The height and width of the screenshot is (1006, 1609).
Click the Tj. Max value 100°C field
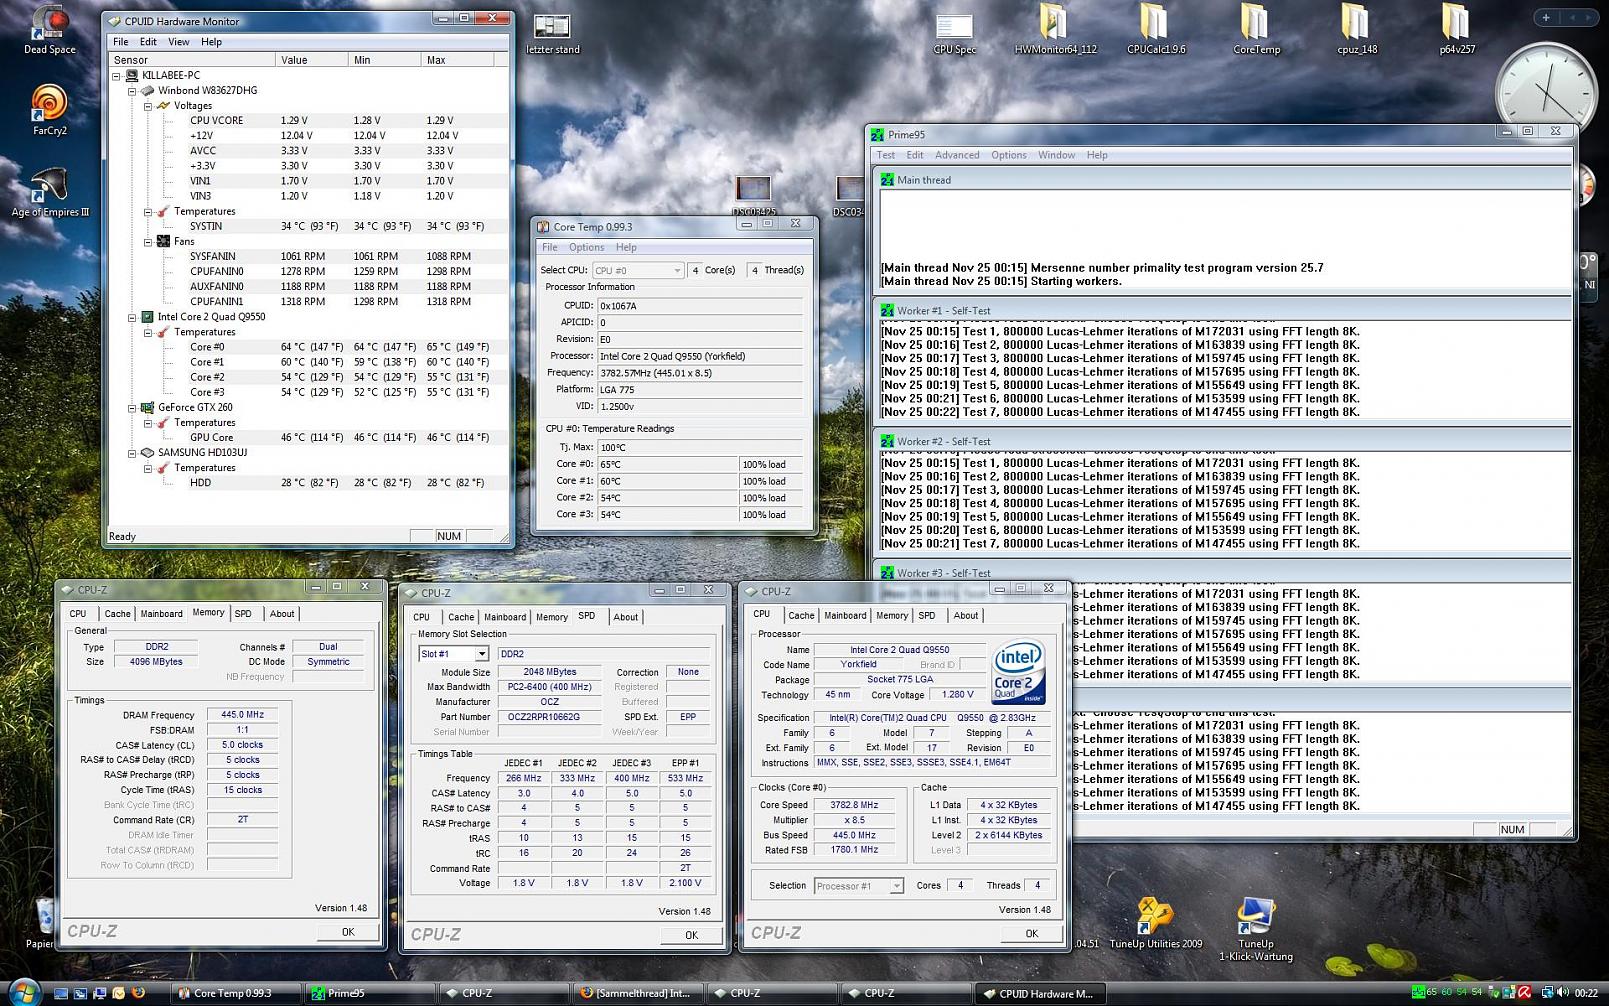coord(700,447)
